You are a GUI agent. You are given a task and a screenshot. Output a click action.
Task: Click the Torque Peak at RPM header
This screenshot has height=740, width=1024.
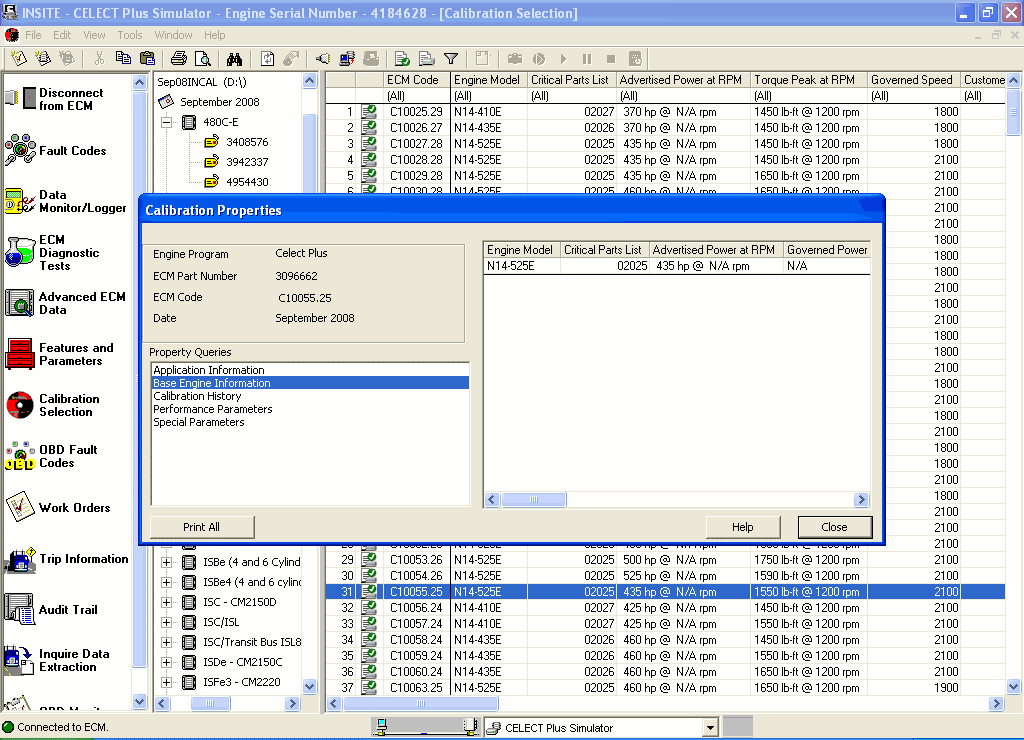(x=808, y=80)
